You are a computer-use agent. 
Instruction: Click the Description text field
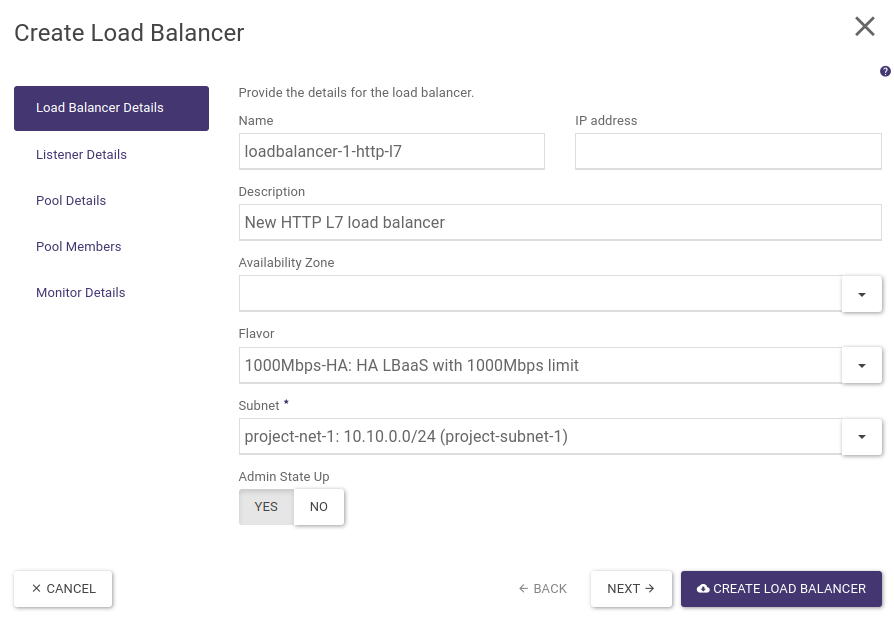[x=559, y=222]
